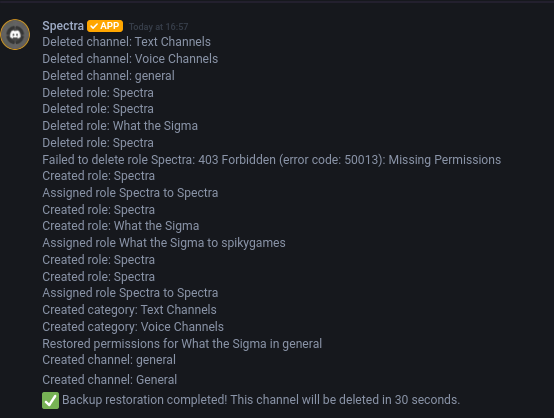Open the Spectra bot avatar profile
554x418 pixels.
pos(15,35)
